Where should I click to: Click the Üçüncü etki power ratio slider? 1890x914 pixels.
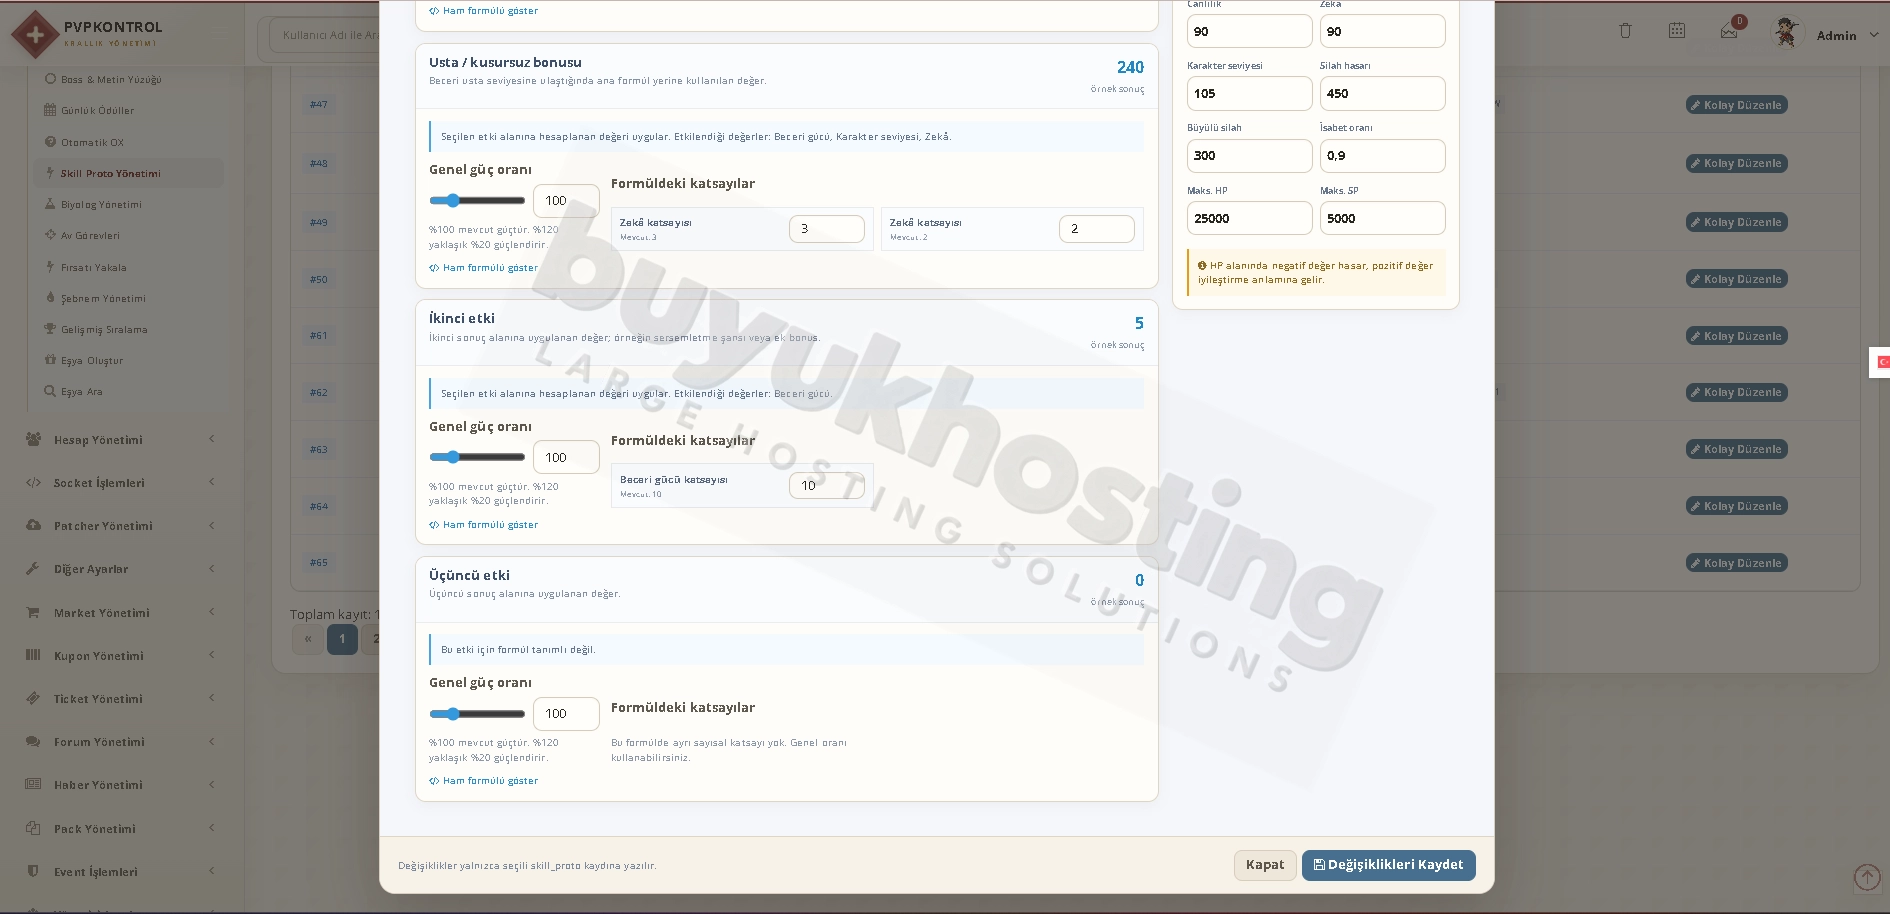coord(477,714)
